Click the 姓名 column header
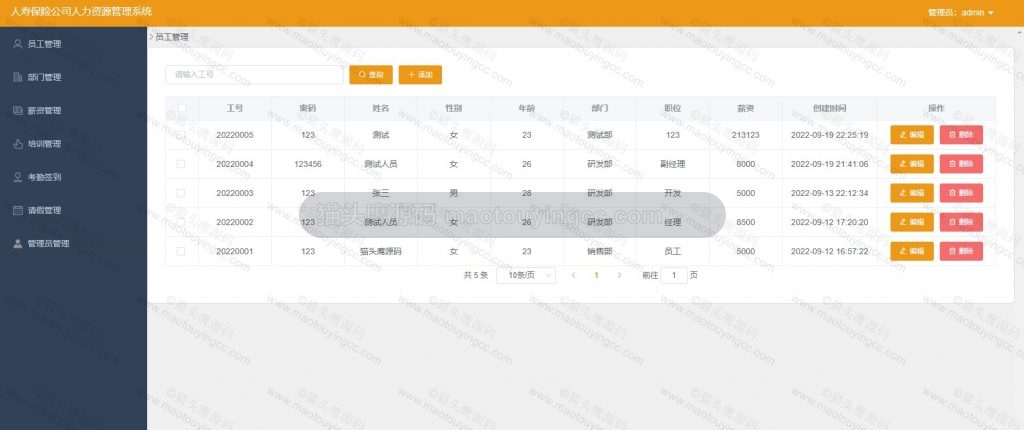The image size is (1024, 430). [x=381, y=108]
